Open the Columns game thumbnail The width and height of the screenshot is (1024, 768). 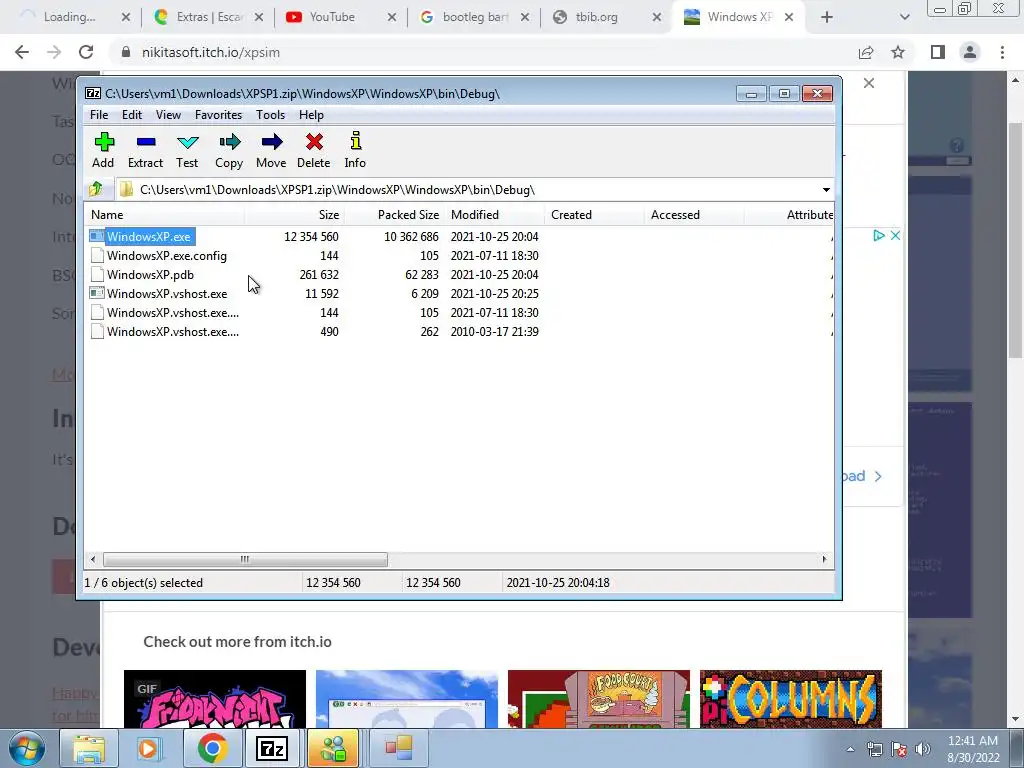[791, 699]
